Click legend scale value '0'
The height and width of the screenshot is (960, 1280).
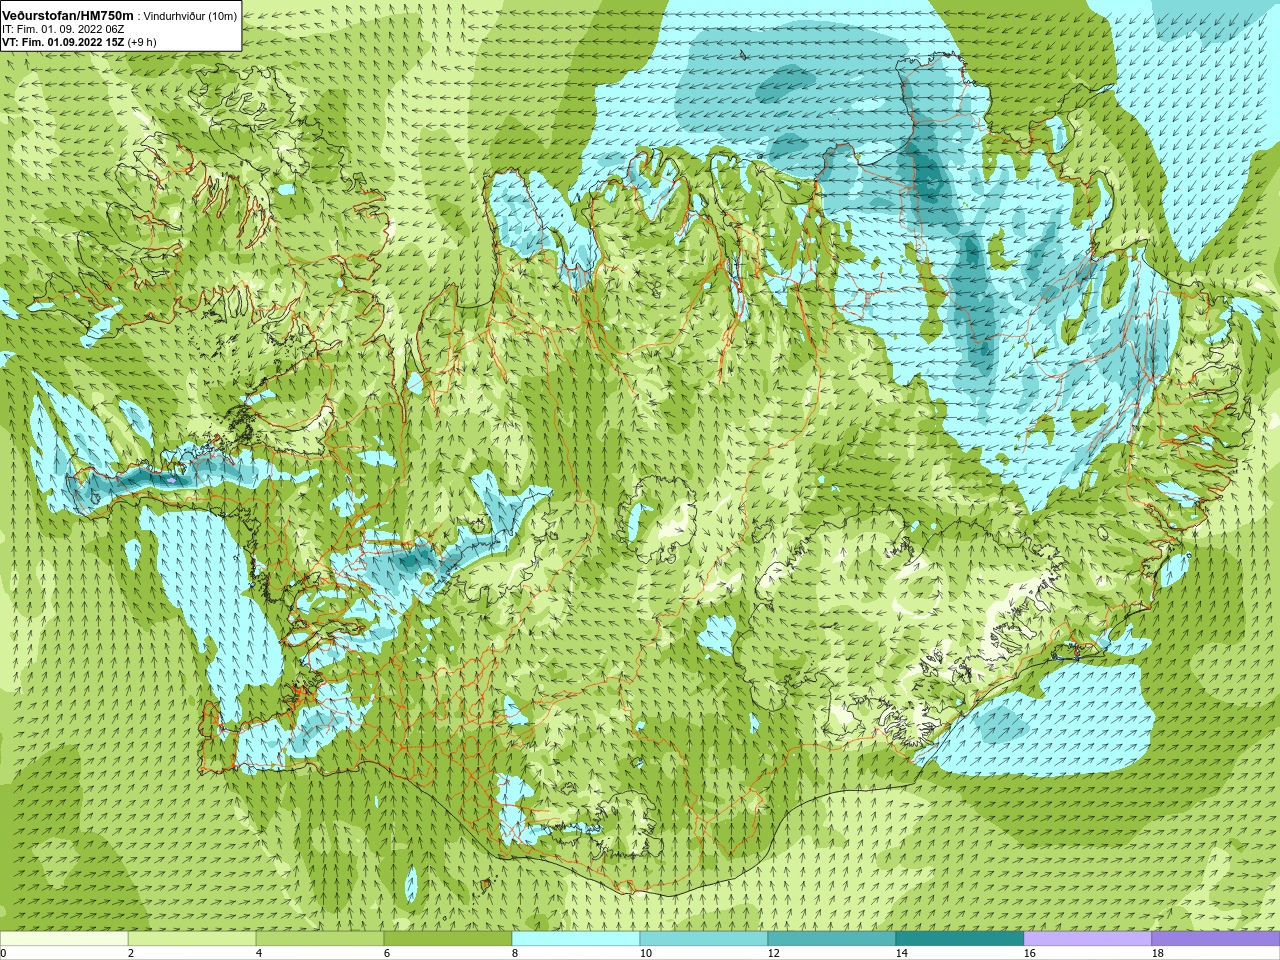3,953
